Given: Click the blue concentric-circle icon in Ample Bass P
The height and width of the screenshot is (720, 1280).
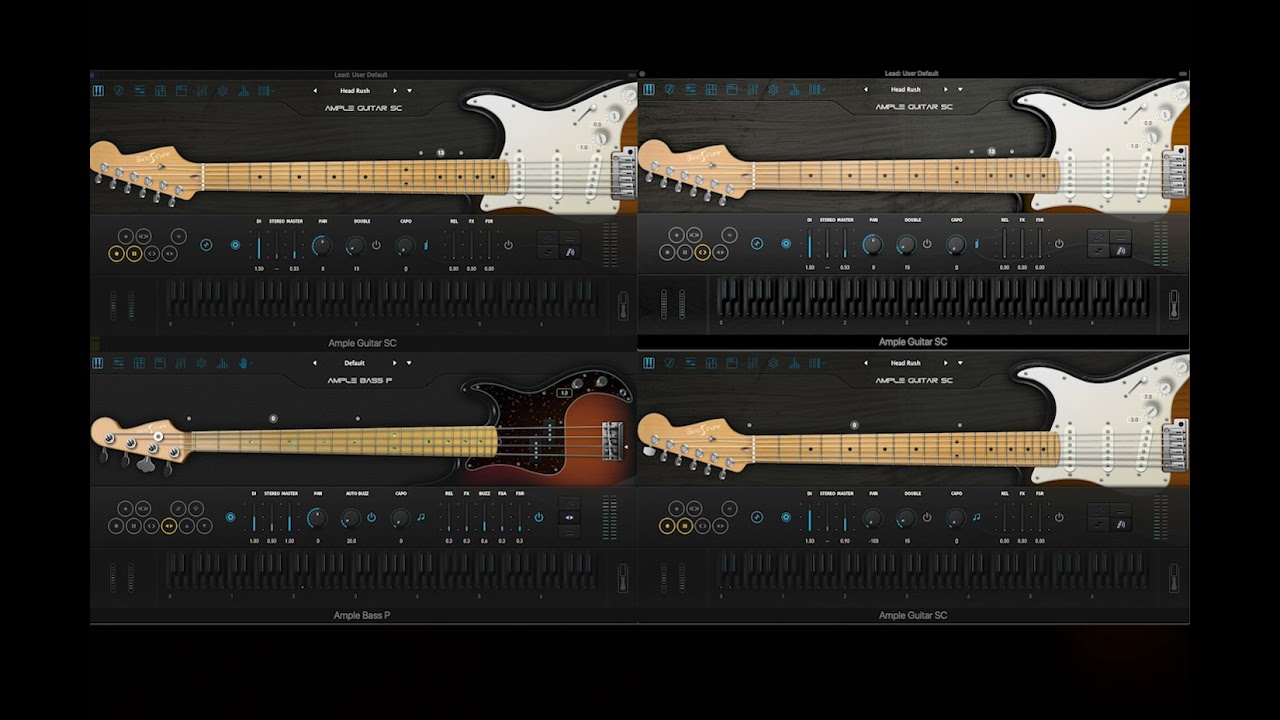Looking at the screenshot, I should tap(231, 517).
